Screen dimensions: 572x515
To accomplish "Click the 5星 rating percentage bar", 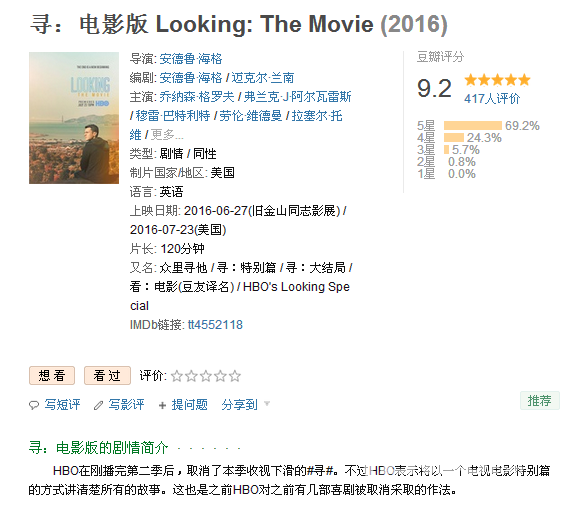I will coord(473,126).
